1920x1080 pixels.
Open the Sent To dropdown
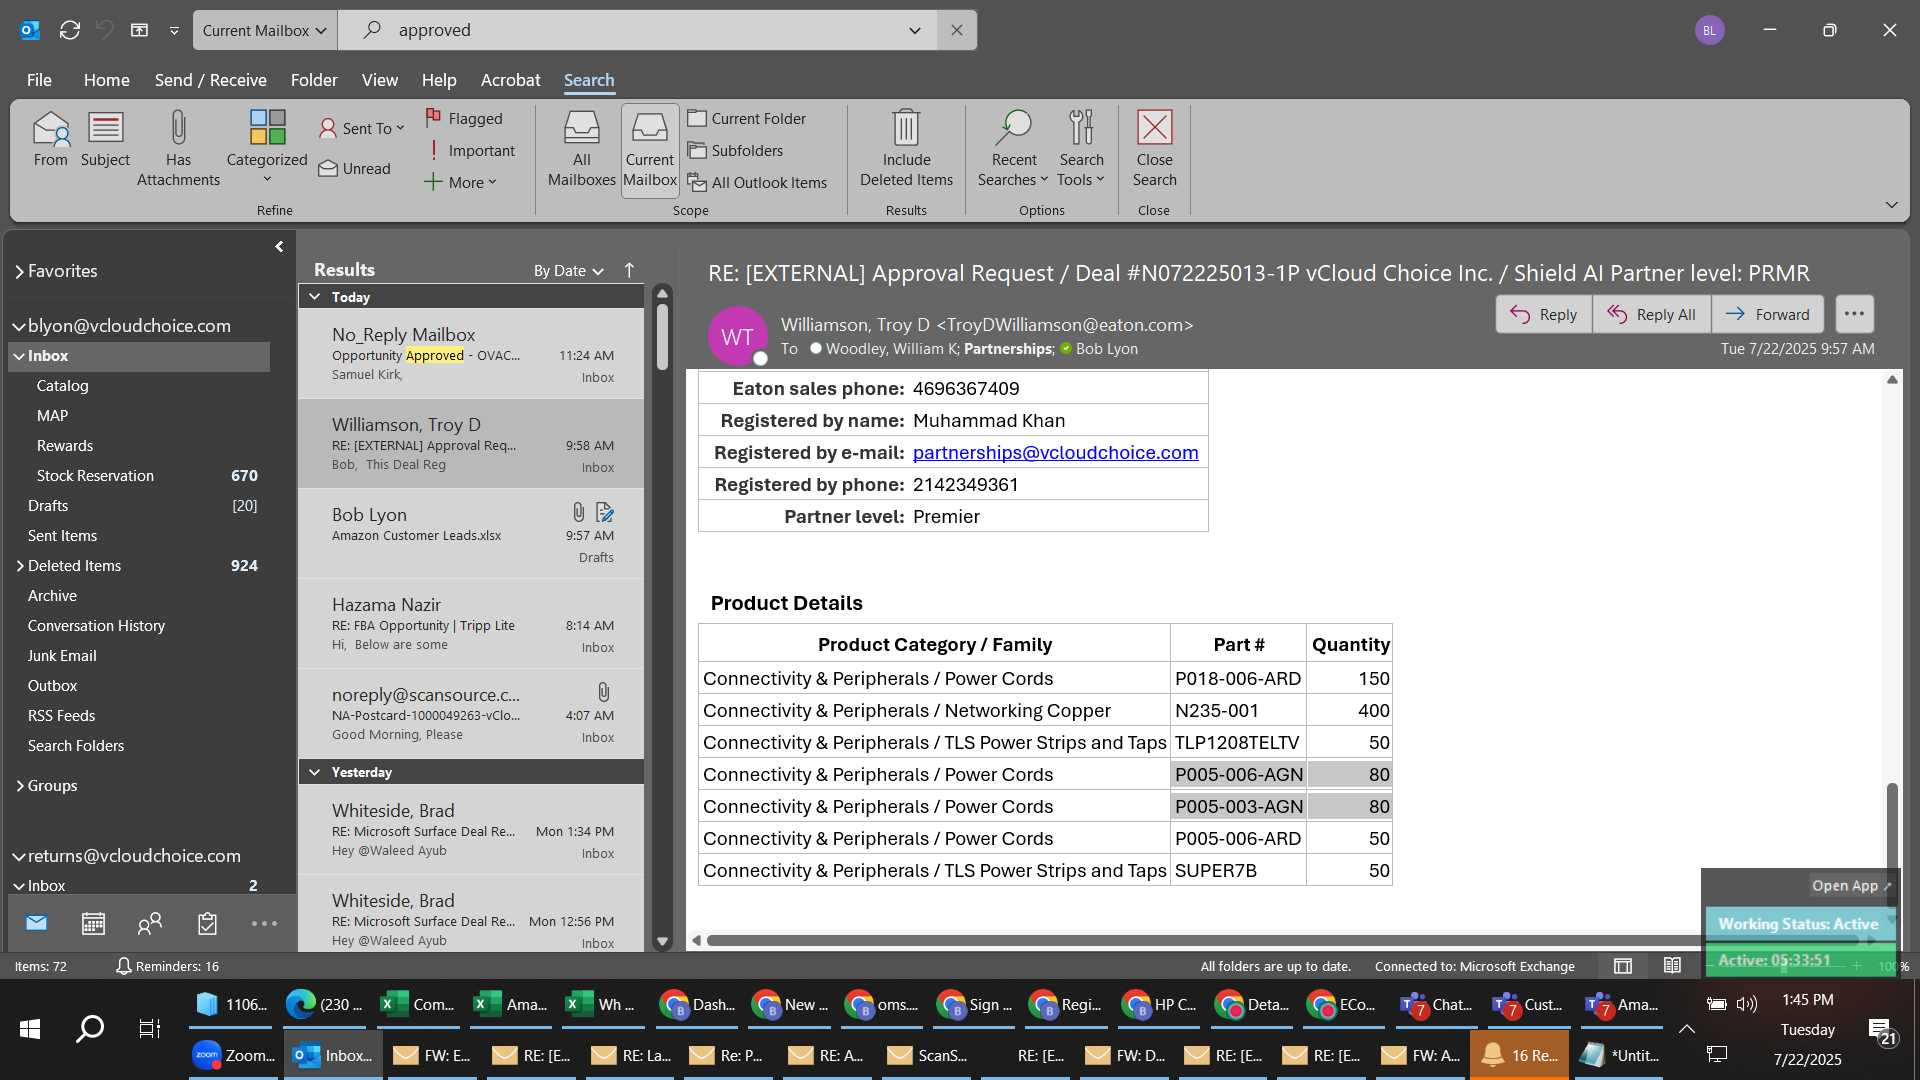coord(361,128)
